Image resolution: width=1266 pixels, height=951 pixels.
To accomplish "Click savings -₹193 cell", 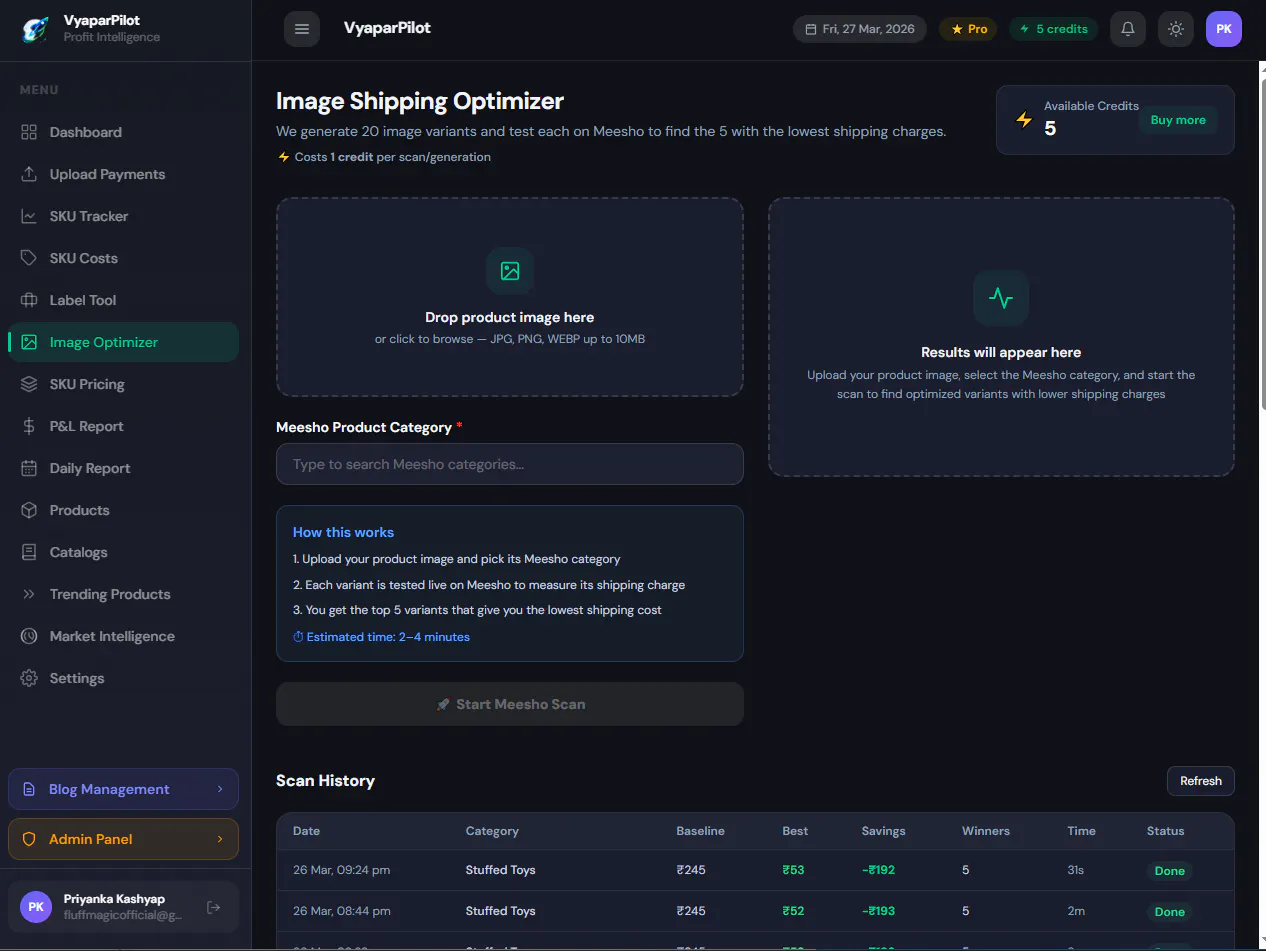I will [x=878, y=911].
